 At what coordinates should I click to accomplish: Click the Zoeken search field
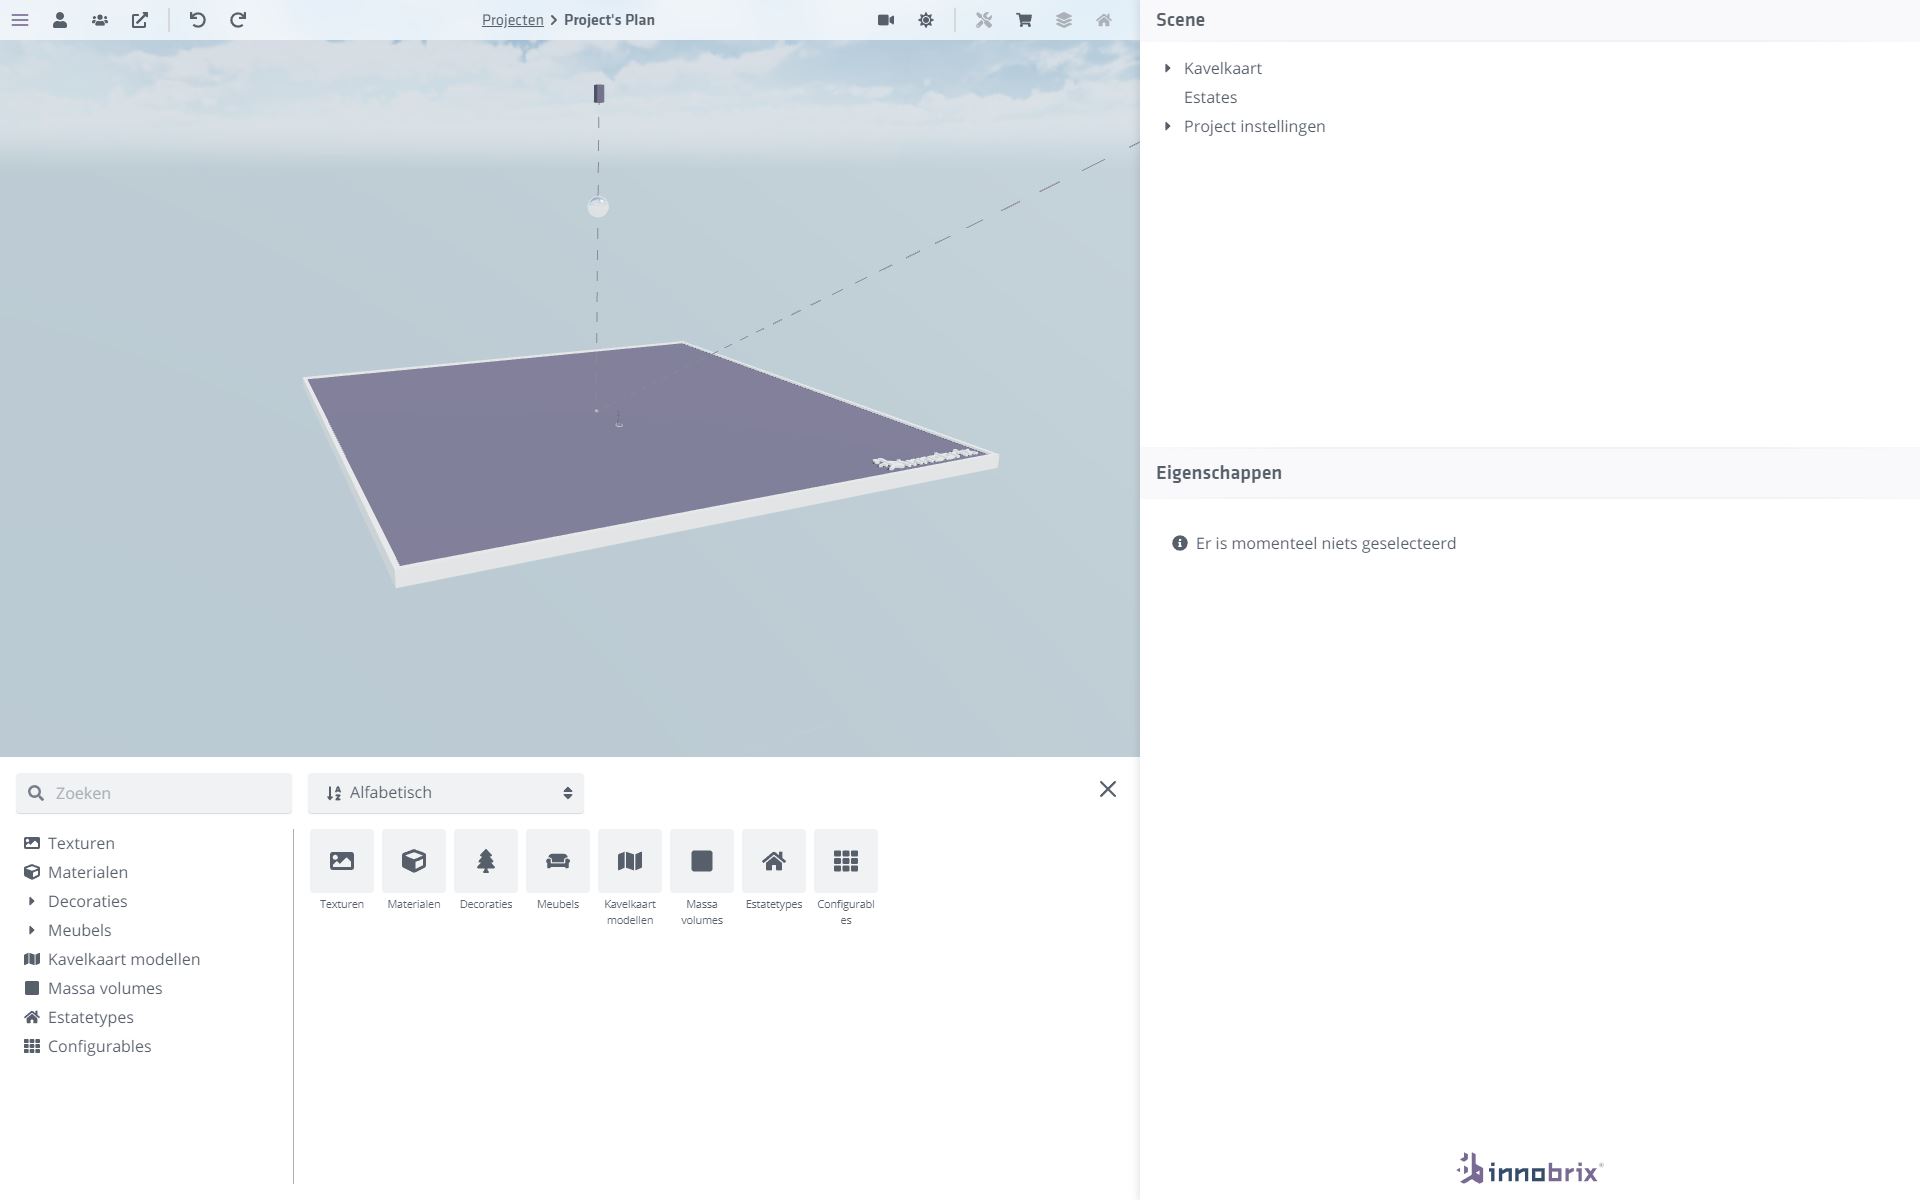(x=153, y=792)
